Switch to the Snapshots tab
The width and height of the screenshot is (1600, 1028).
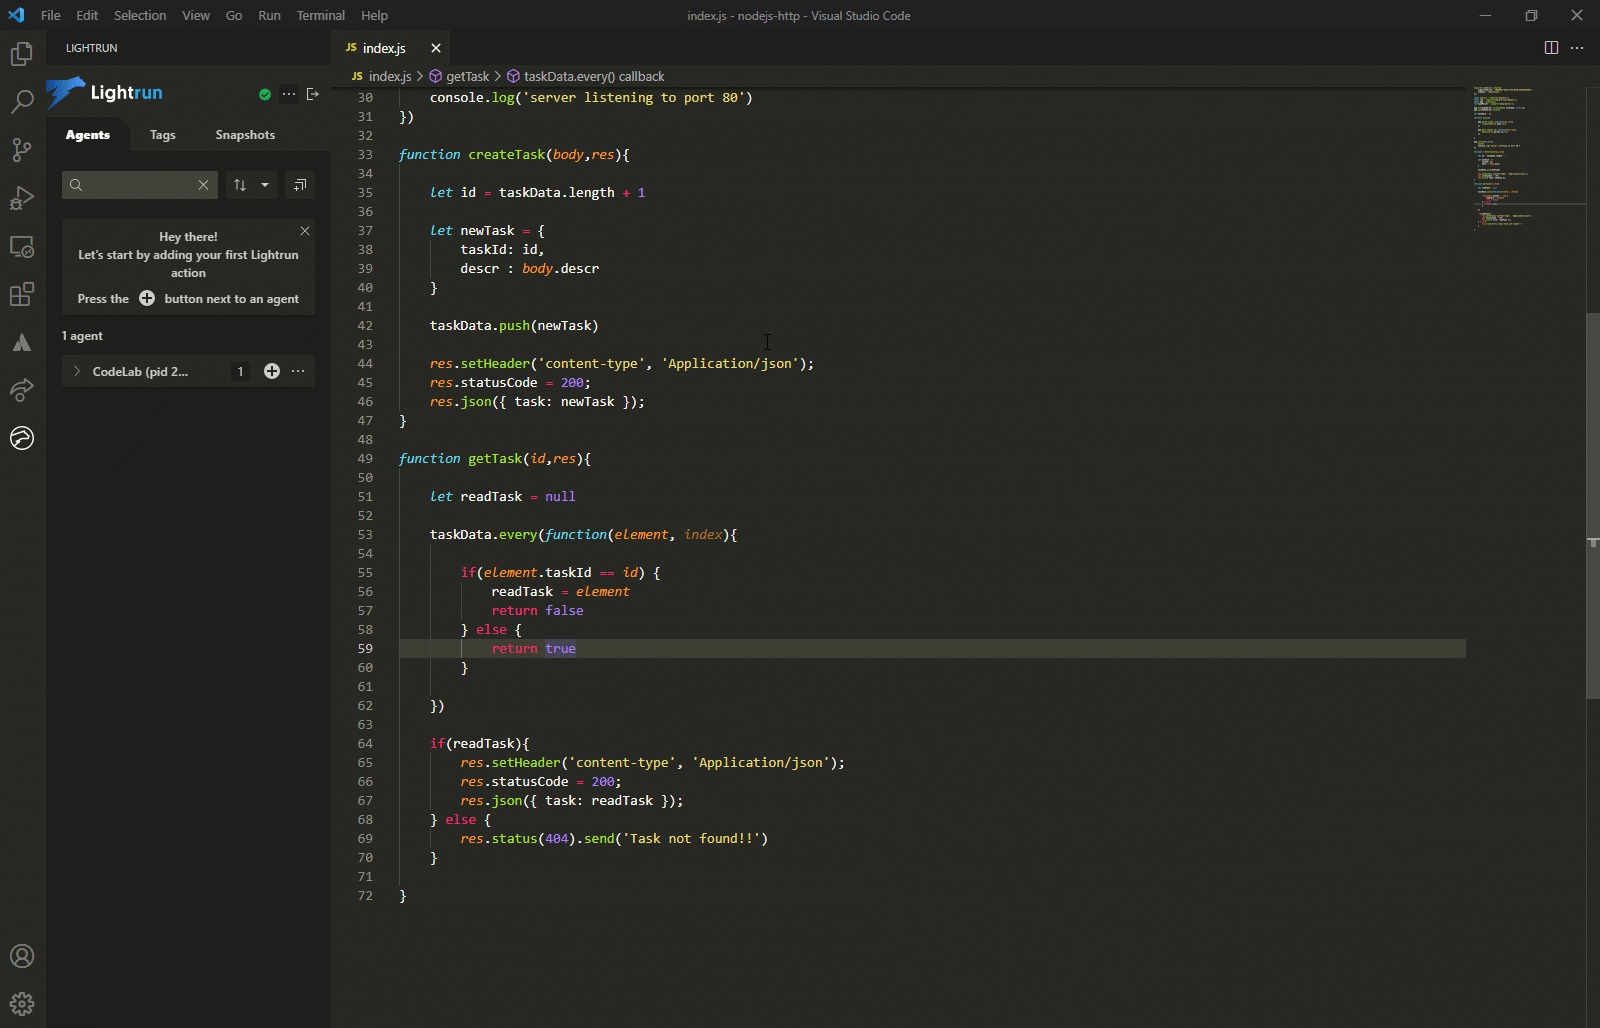click(245, 135)
